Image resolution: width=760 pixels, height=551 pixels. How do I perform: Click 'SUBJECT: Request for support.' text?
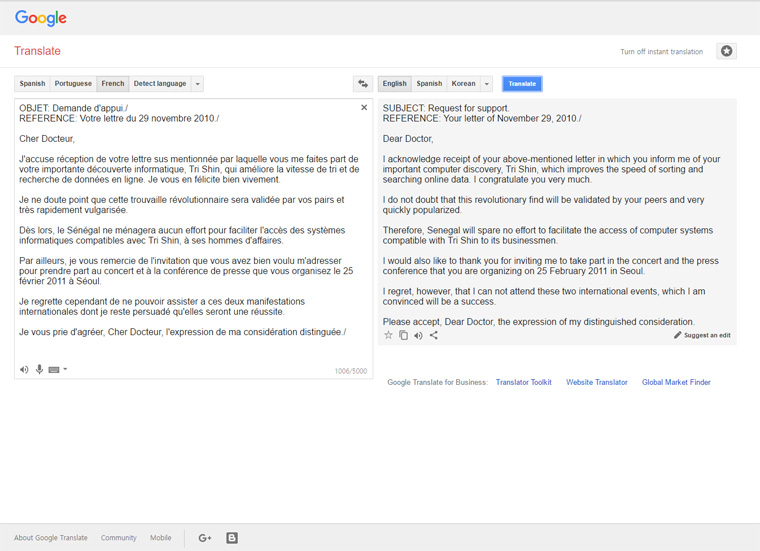446,108
